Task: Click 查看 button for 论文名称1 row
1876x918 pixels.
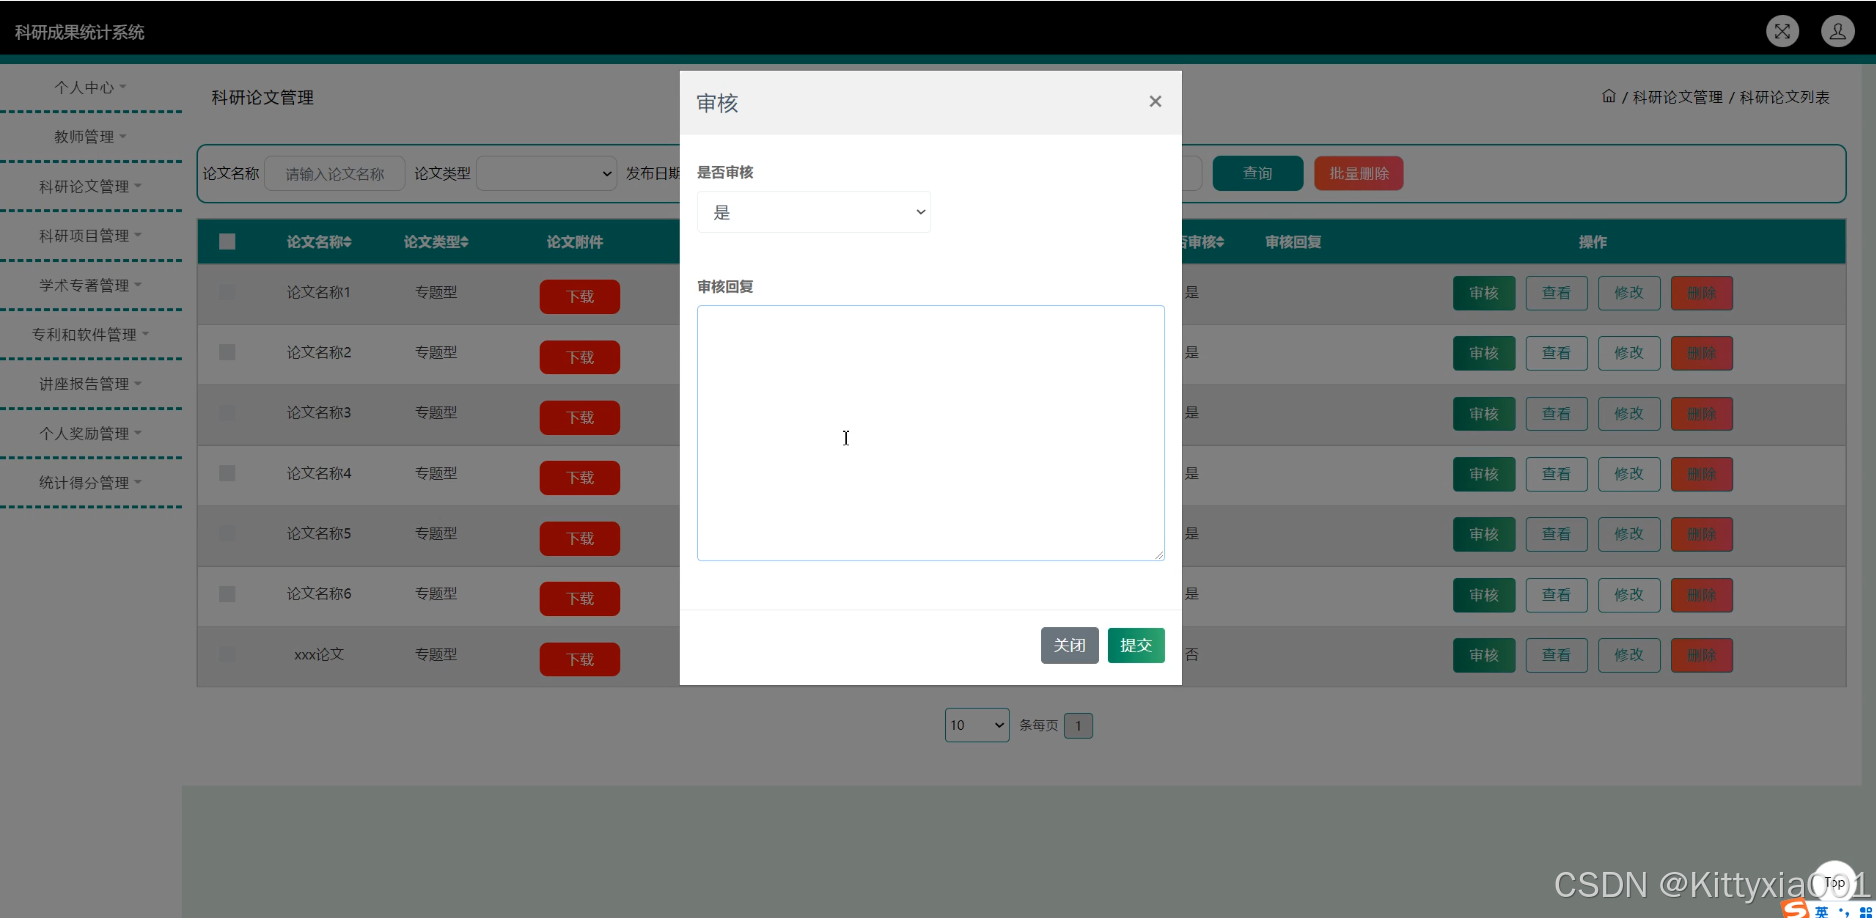Action: pyautogui.click(x=1556, y=293)
